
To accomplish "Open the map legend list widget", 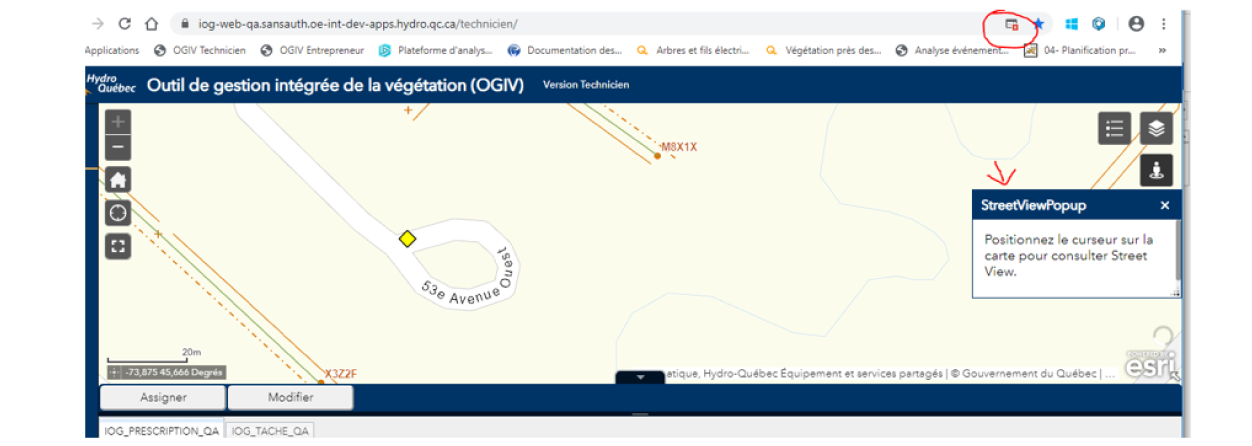I will (x=1114, y=128).
